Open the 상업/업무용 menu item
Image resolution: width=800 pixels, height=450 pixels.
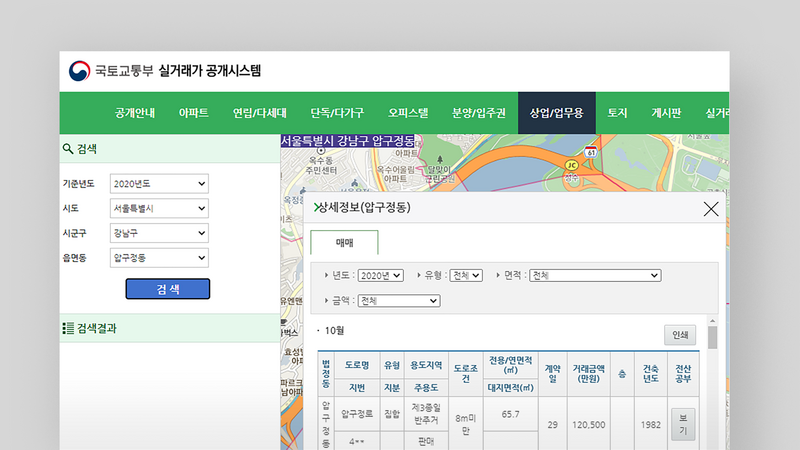pos(556,113)
